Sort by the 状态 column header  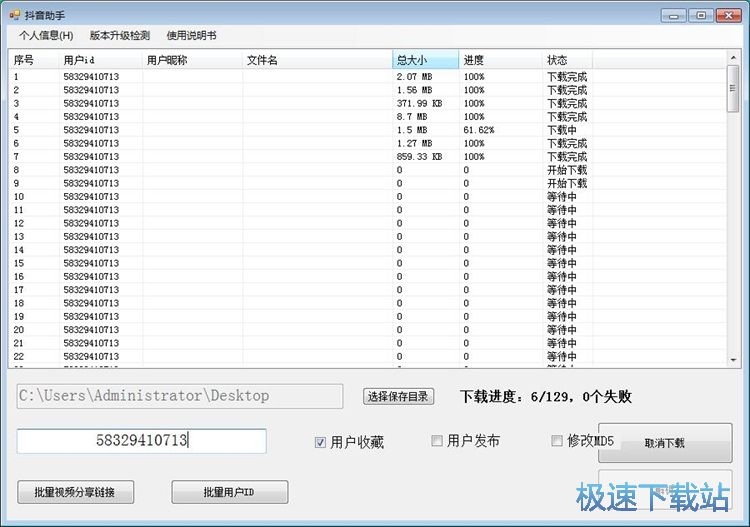pos(567,60)
